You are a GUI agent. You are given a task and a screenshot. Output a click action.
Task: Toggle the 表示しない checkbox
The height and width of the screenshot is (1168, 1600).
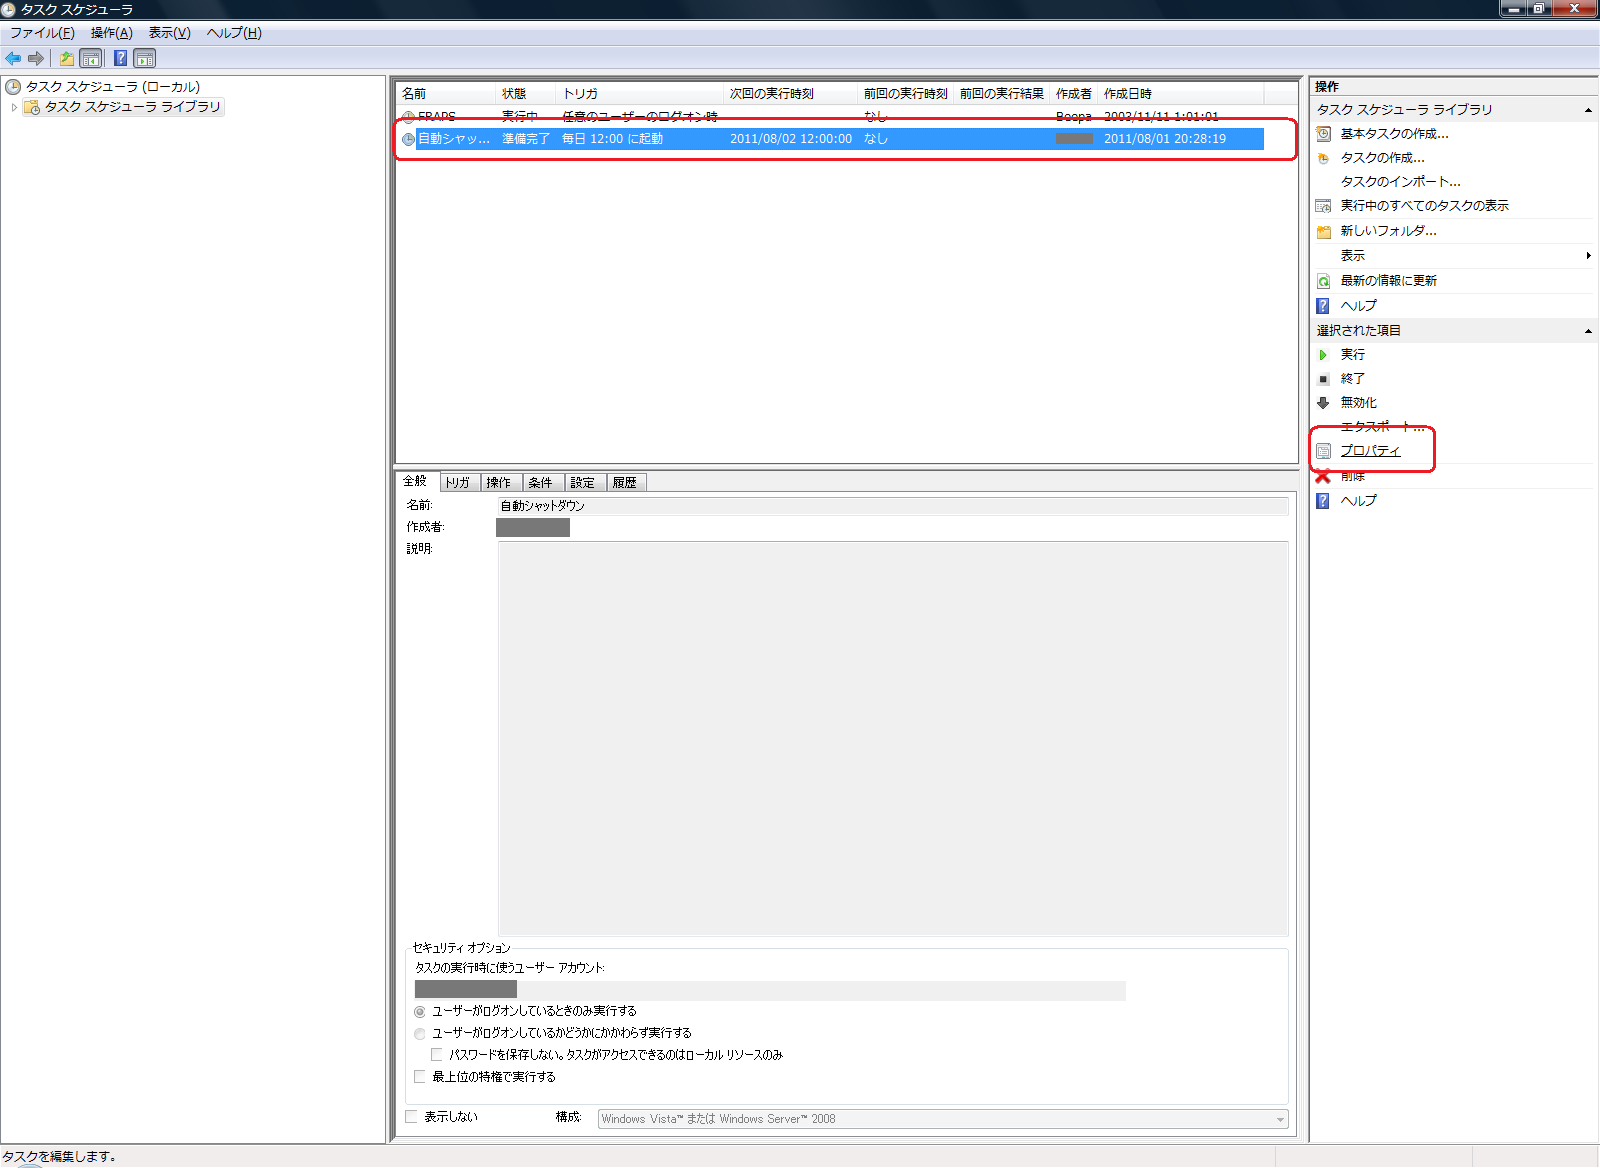tap(411, 1117)
